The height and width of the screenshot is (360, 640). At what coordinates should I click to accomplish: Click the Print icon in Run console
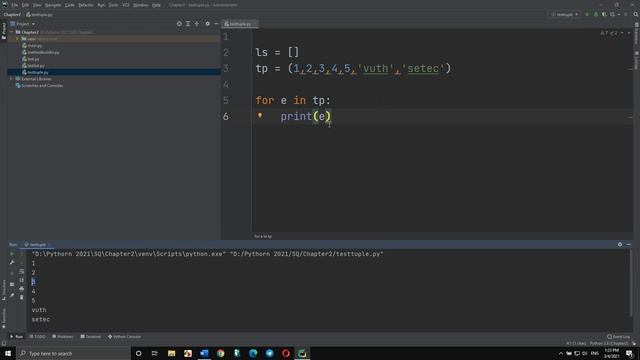pos(21,289)
